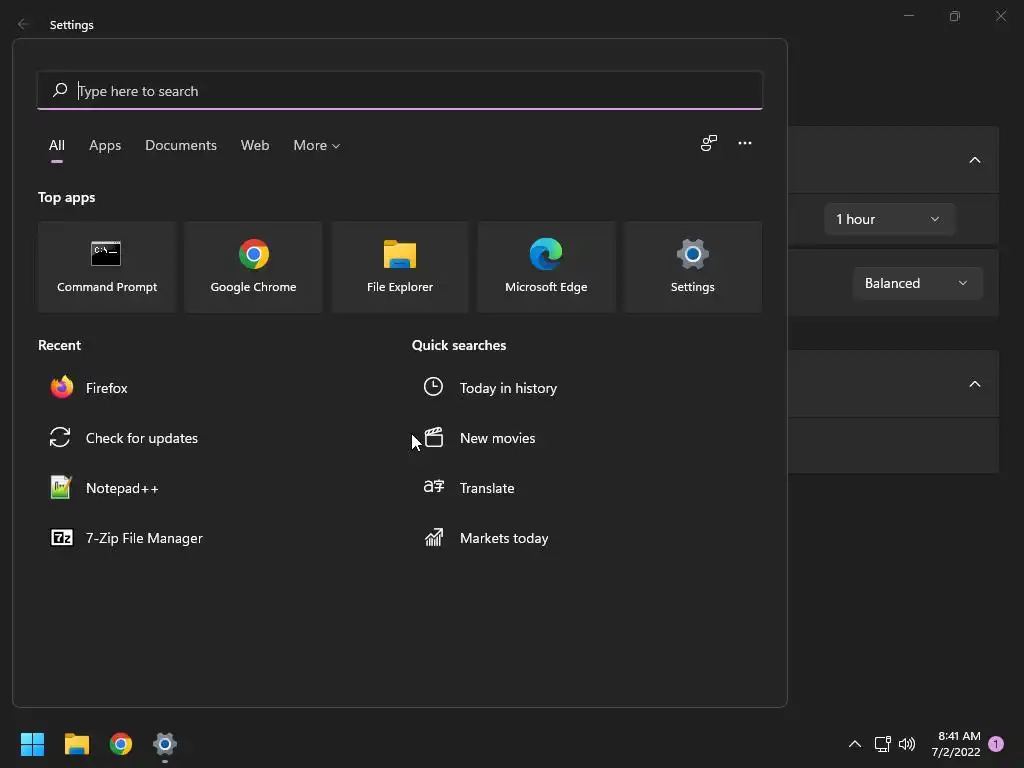This screenshot has height=768, width=1024.
Task: Open Settings tile in Top apps
Action: point(692,266)
